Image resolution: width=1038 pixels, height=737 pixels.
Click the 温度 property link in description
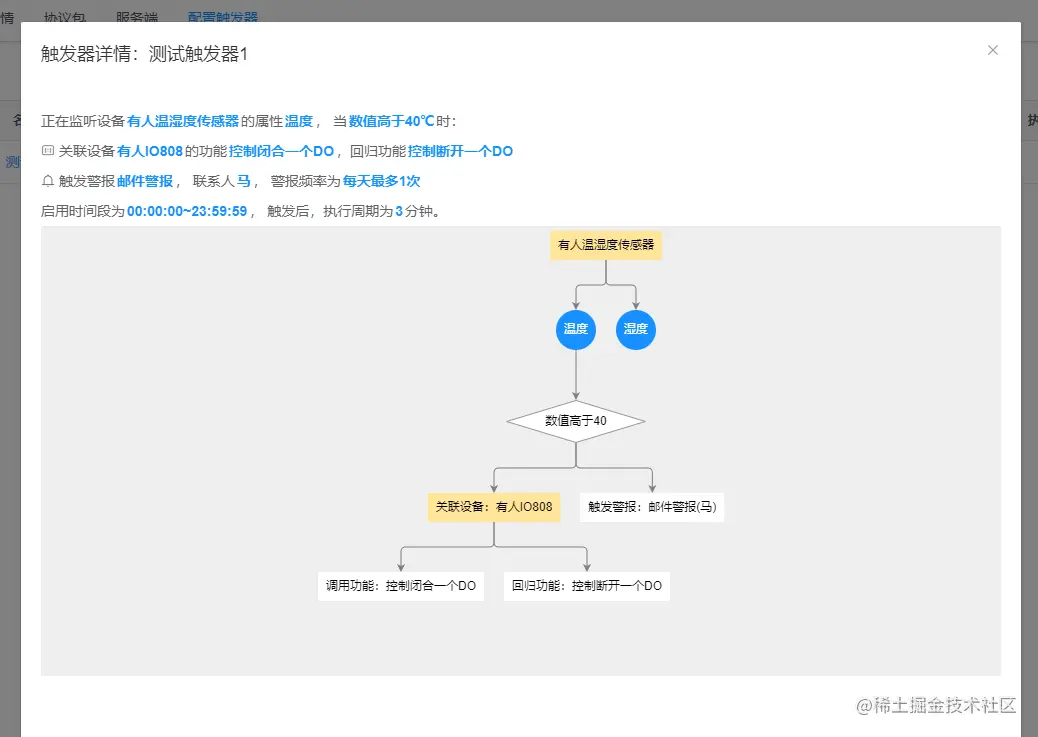pyautogui.click(x=299, y=121)
